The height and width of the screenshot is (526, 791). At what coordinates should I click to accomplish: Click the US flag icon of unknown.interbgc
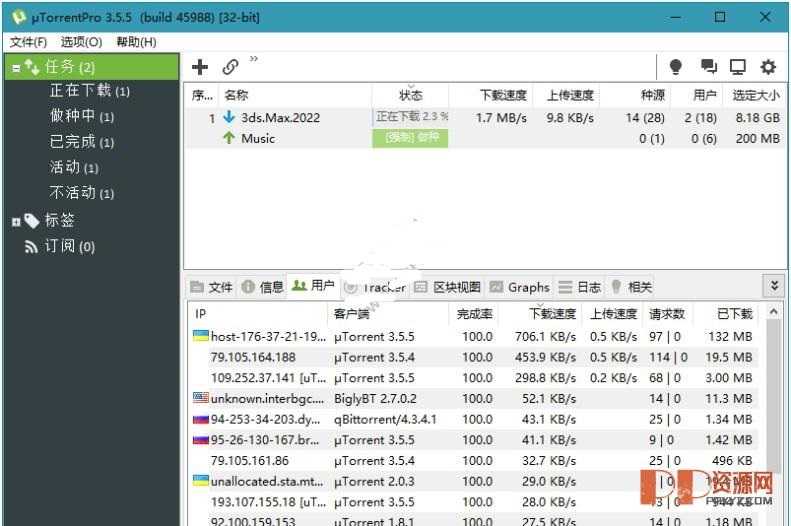coord(201,397)
